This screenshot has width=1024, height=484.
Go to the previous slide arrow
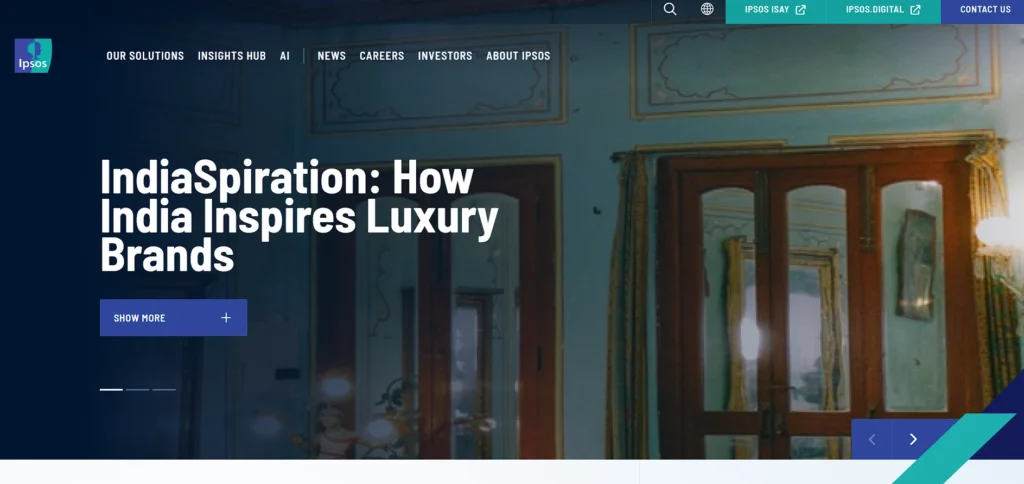click(x=872, y=439)
